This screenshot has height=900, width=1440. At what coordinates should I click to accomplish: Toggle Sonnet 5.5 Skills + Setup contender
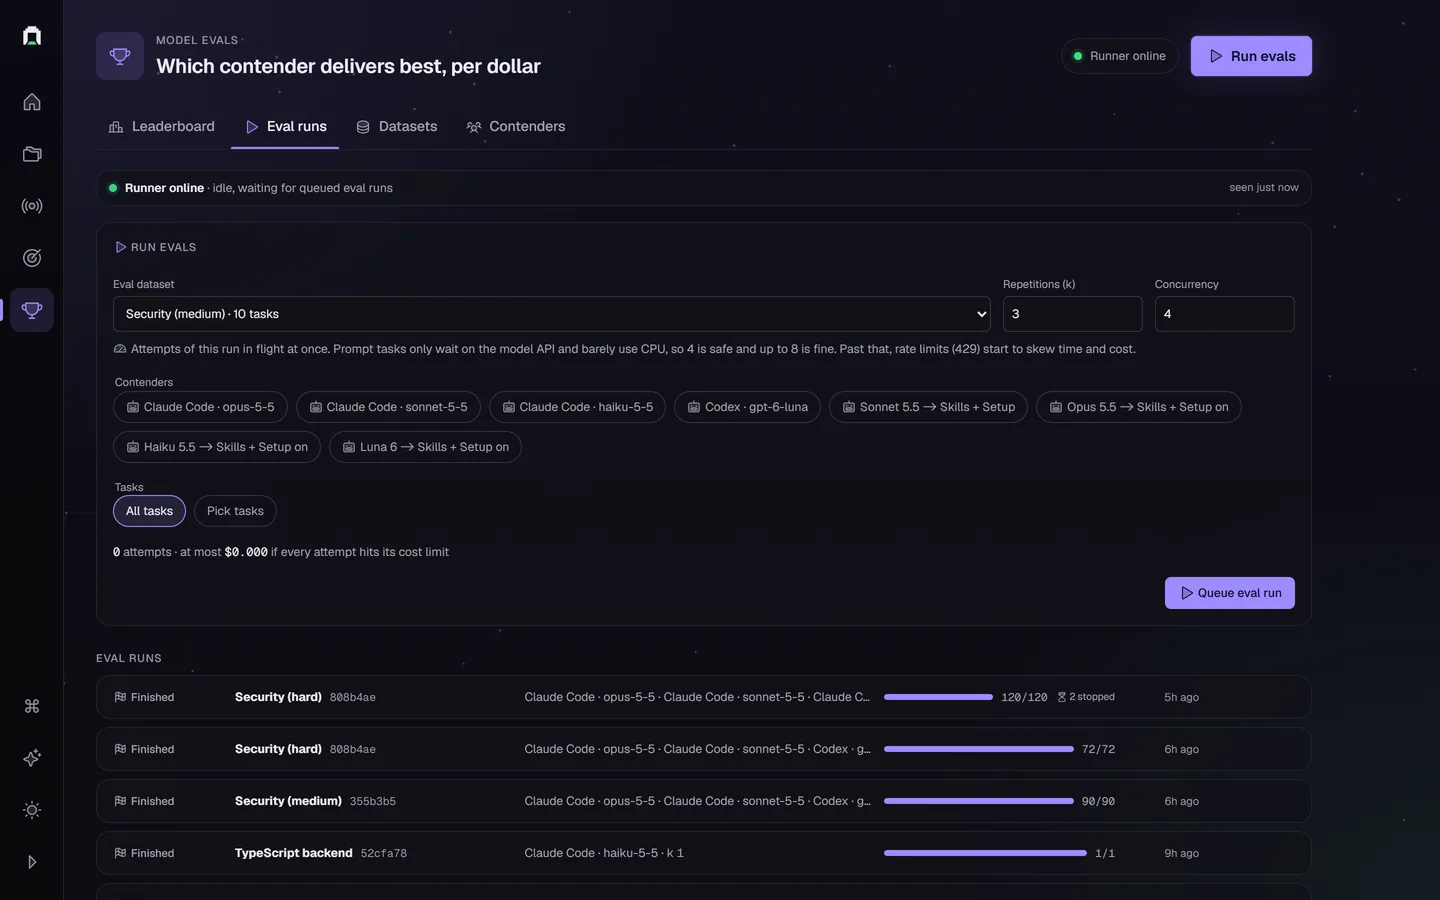click(x=928, y=407)
